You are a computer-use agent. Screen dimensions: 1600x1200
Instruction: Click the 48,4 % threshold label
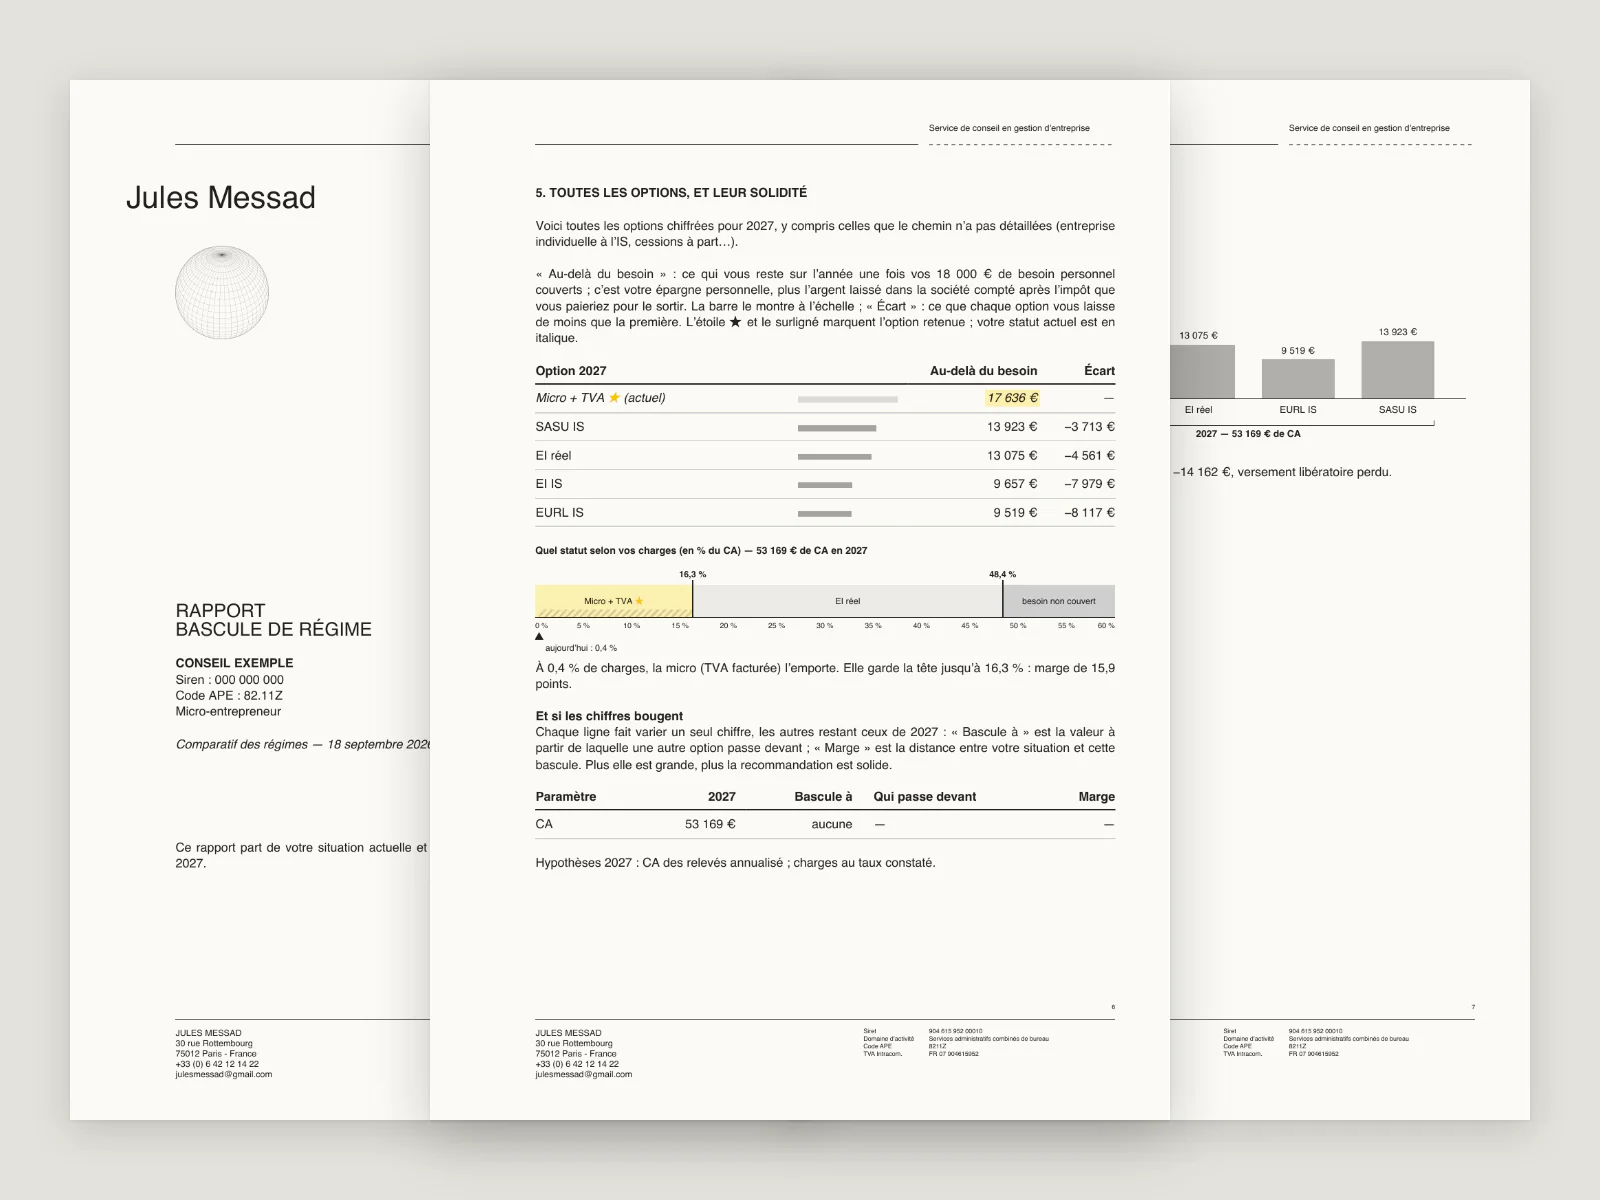coord(1002,575)
